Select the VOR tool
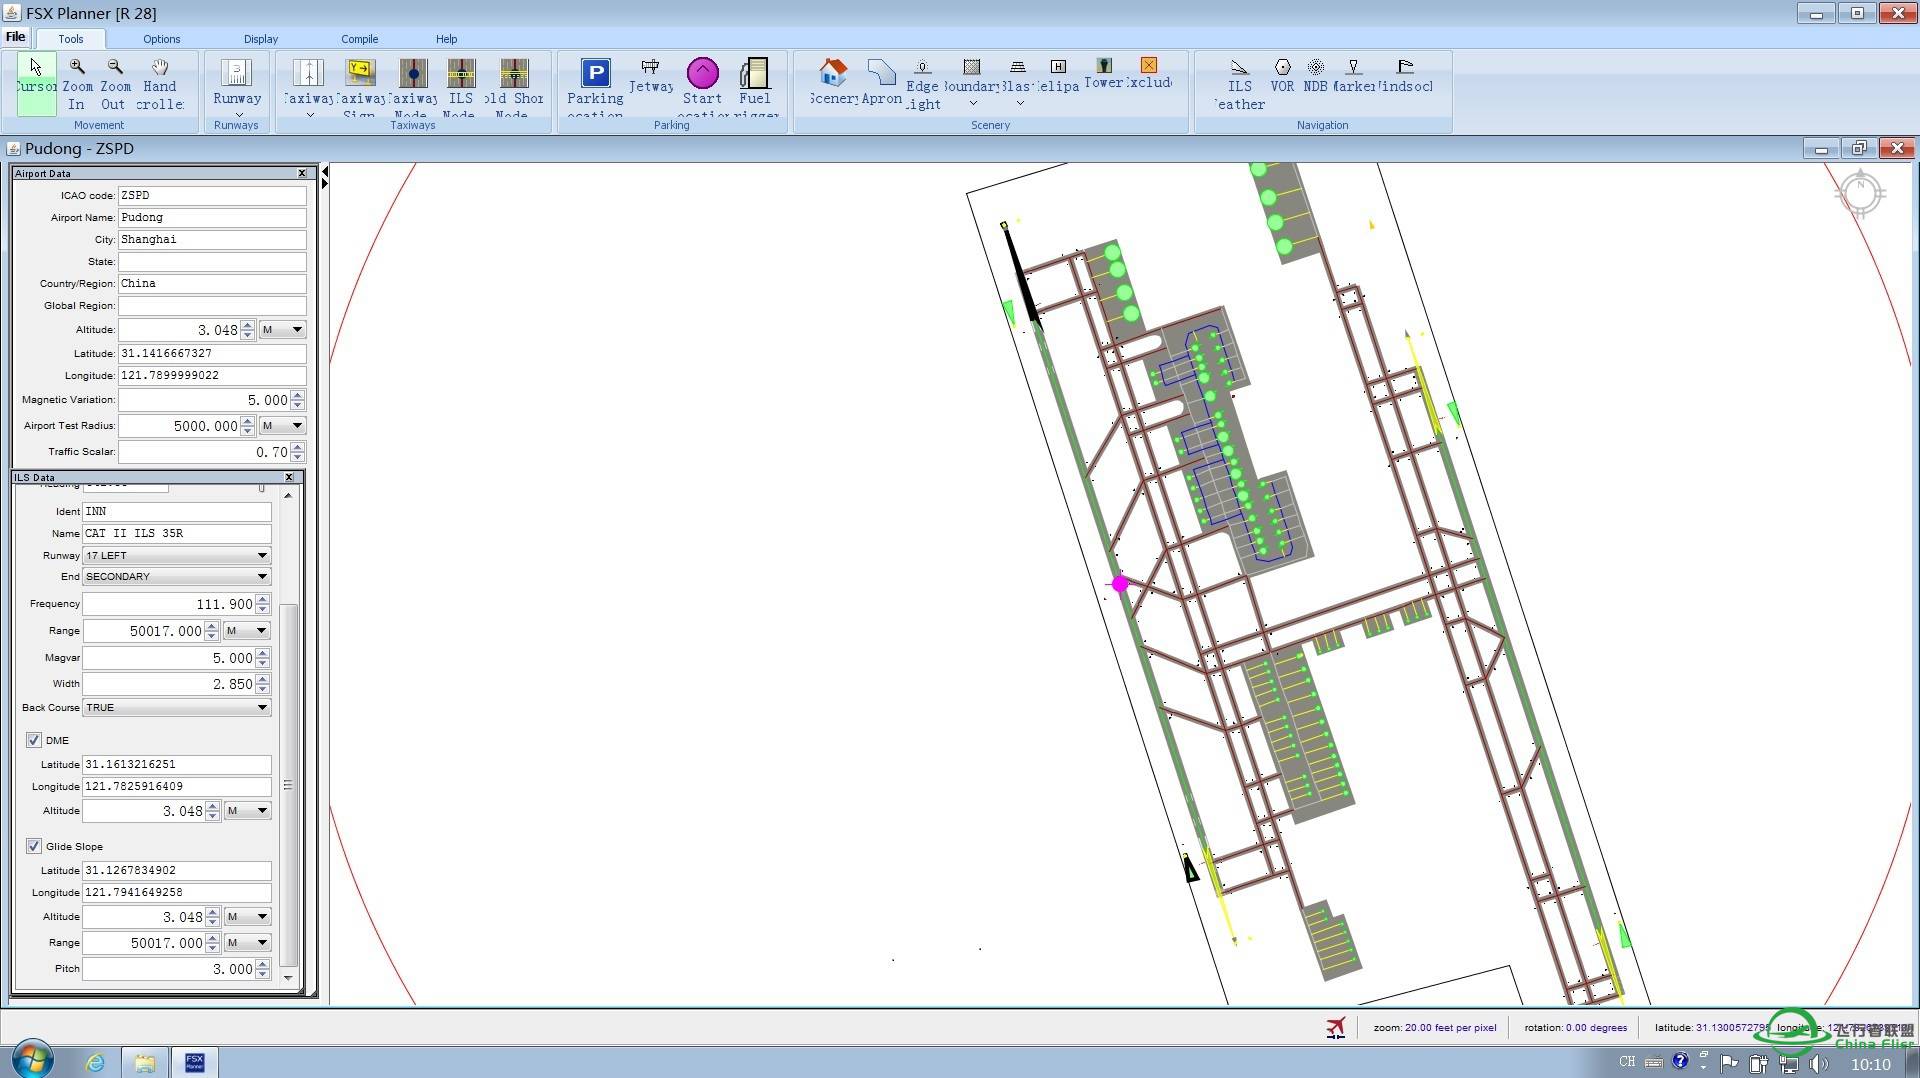The image size is (1920, 1078). (x=1282, y=76)
